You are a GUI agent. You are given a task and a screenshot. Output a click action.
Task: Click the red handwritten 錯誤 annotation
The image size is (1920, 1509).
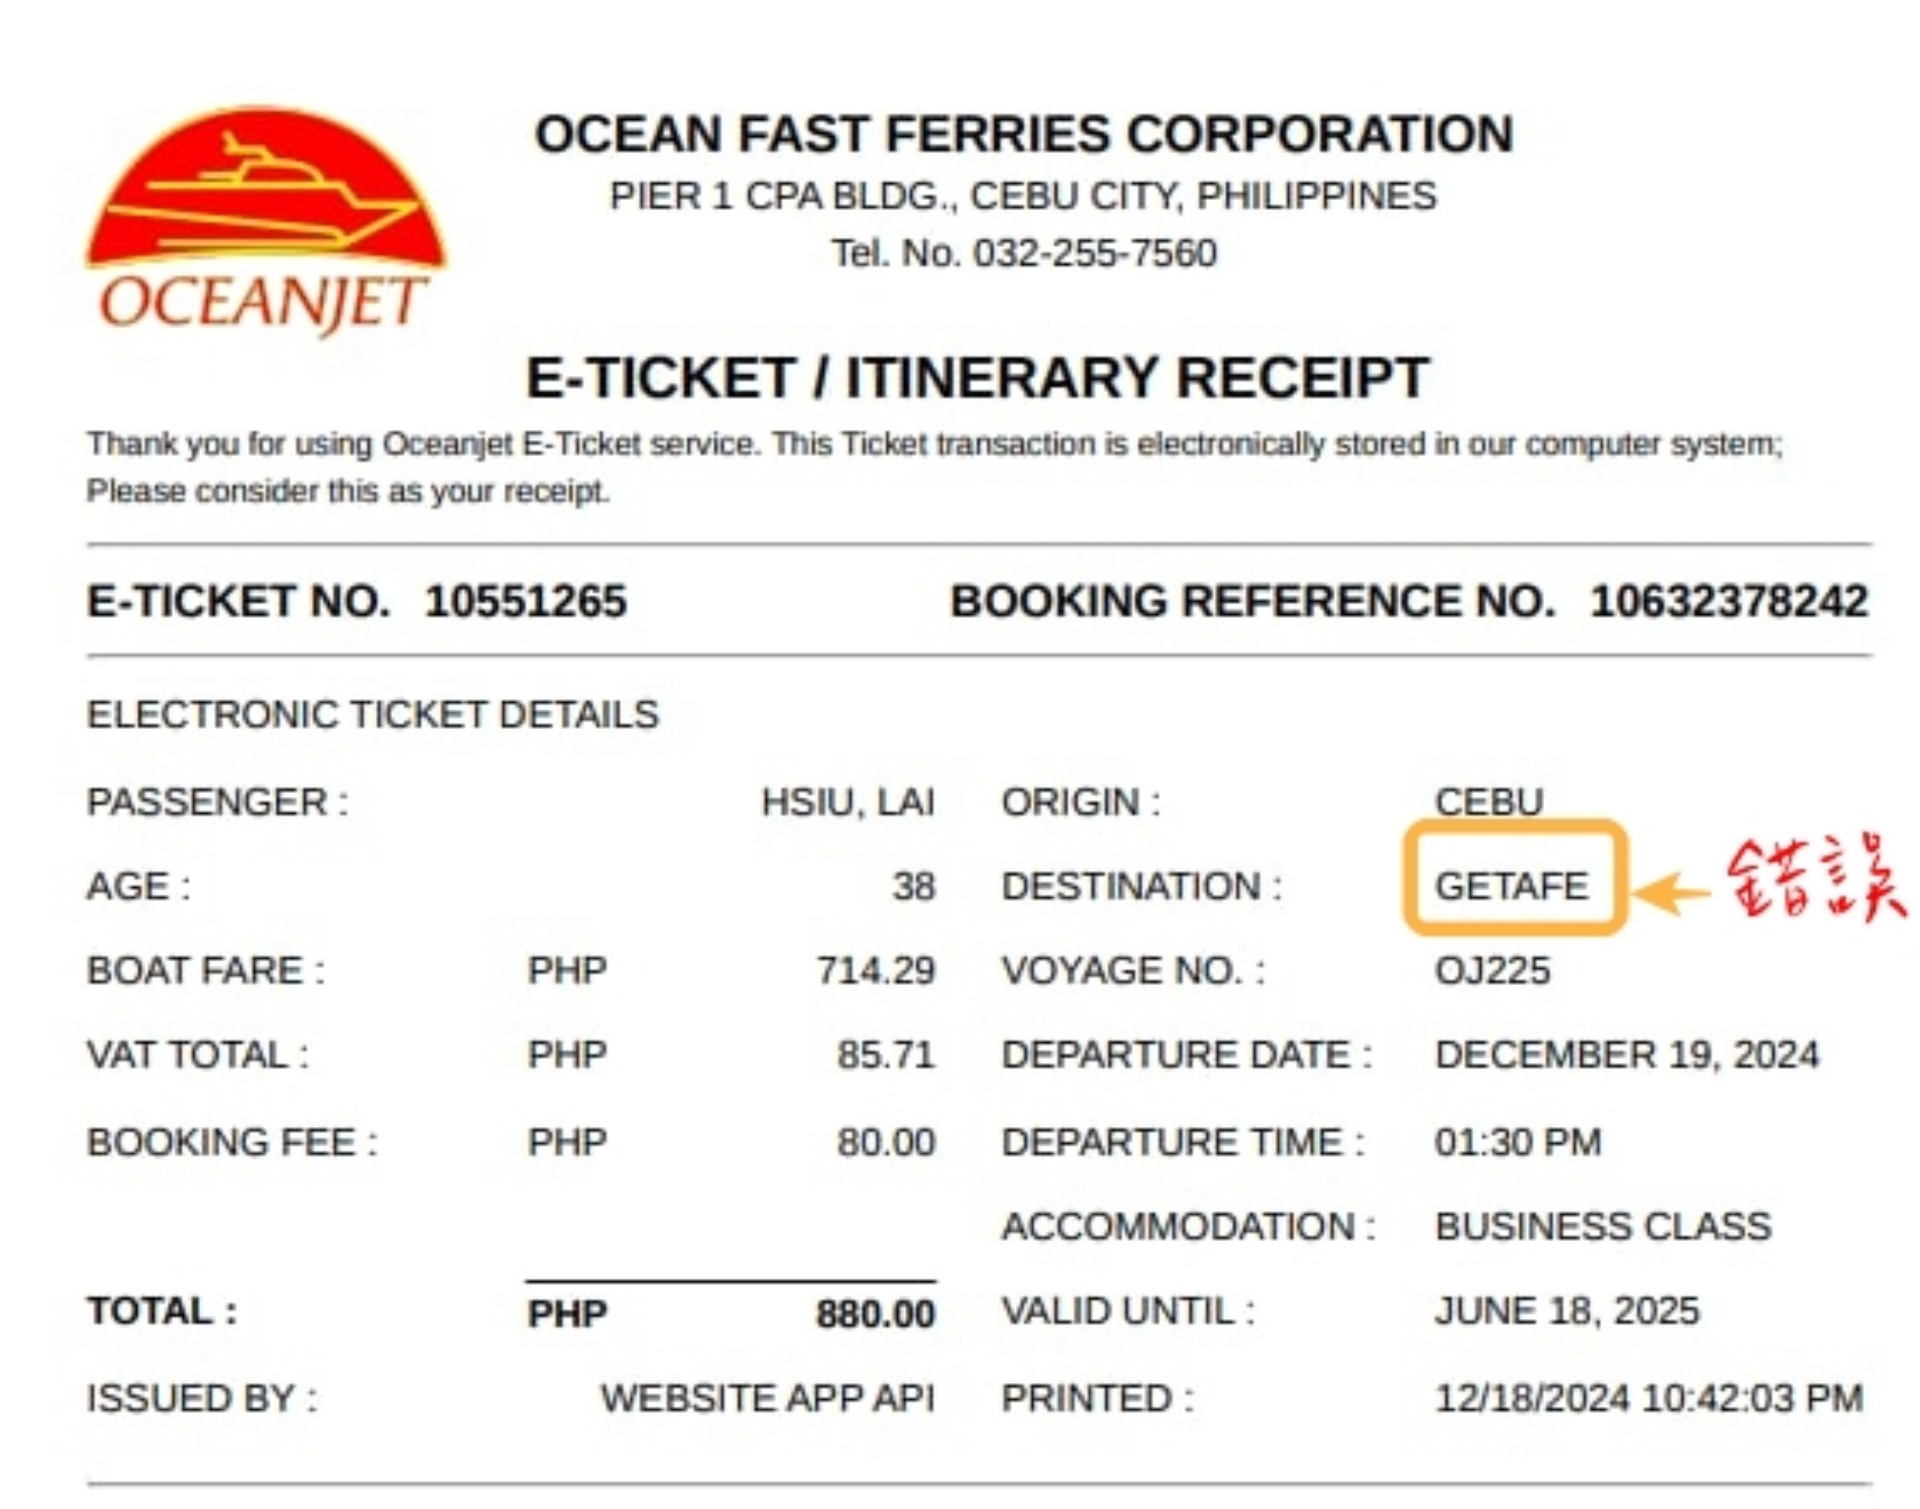[x=1816, y=878]
